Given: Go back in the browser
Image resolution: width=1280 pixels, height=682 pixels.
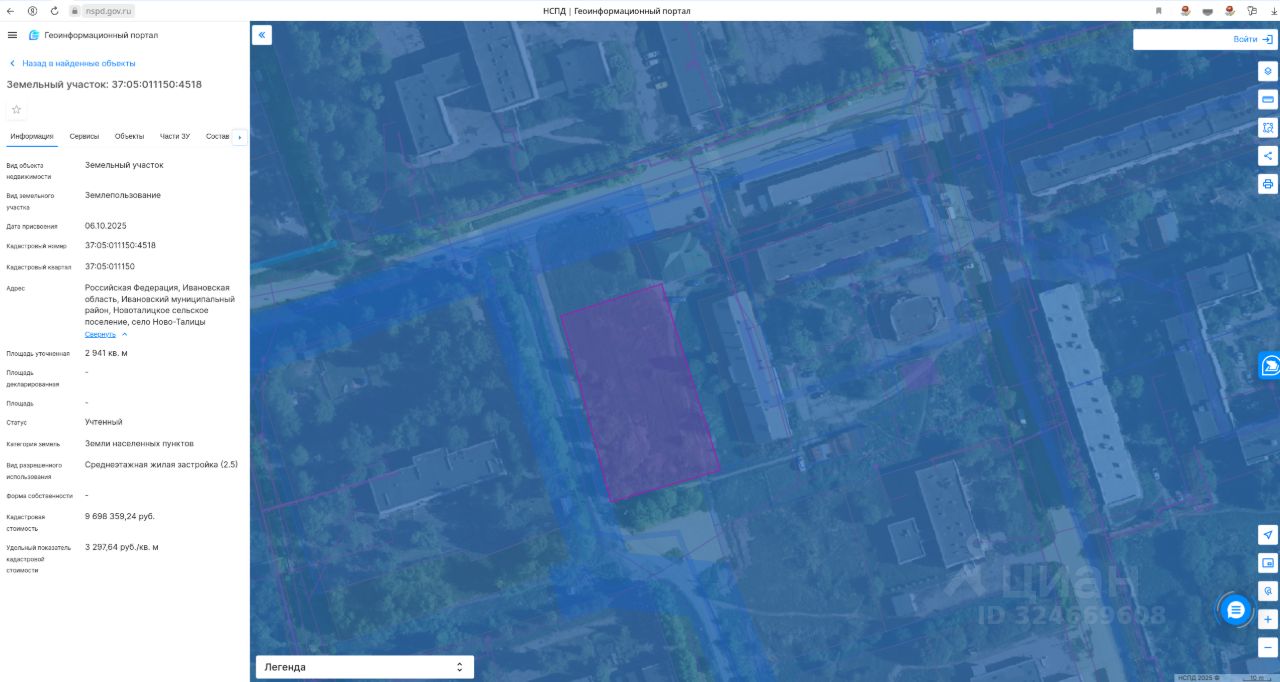Looking at the screenshot, I should [11, 10].
